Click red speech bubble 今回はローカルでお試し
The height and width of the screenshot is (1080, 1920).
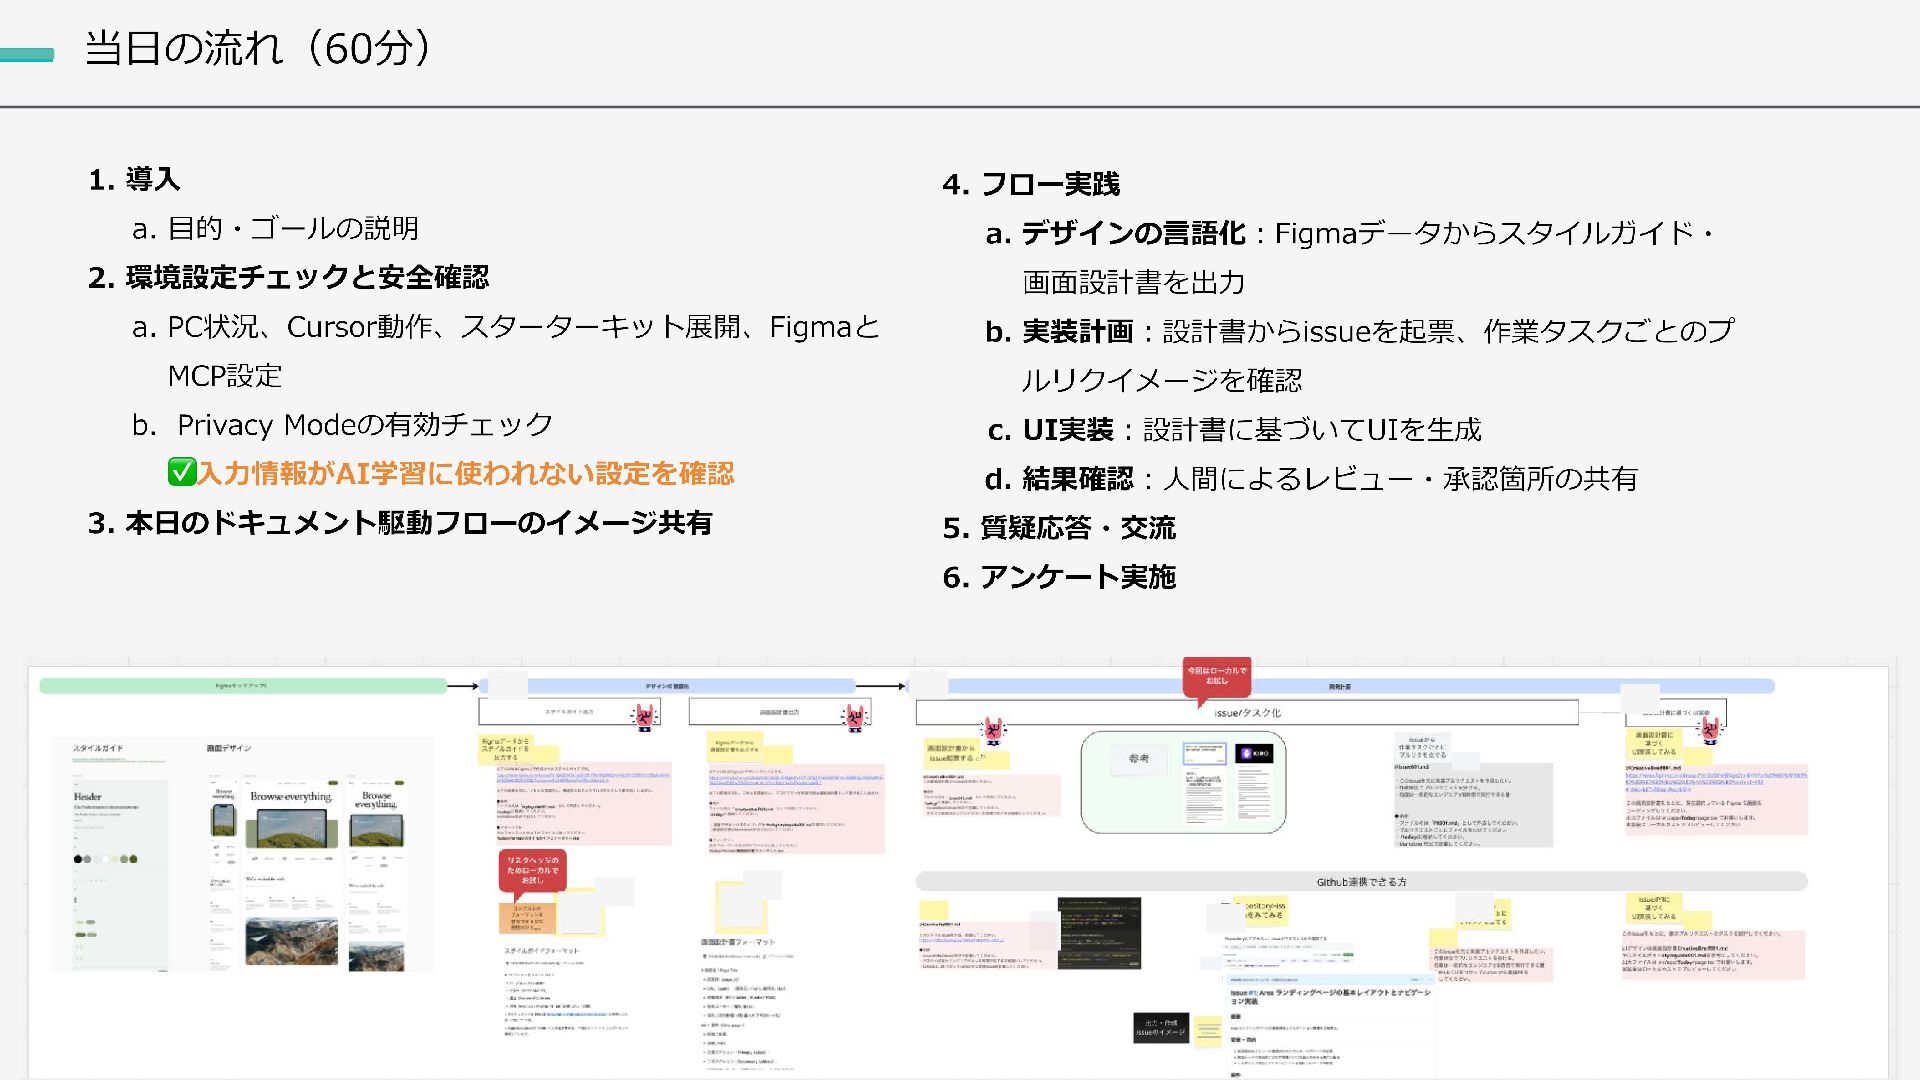pyautogui.click(x=1216, y=676)
